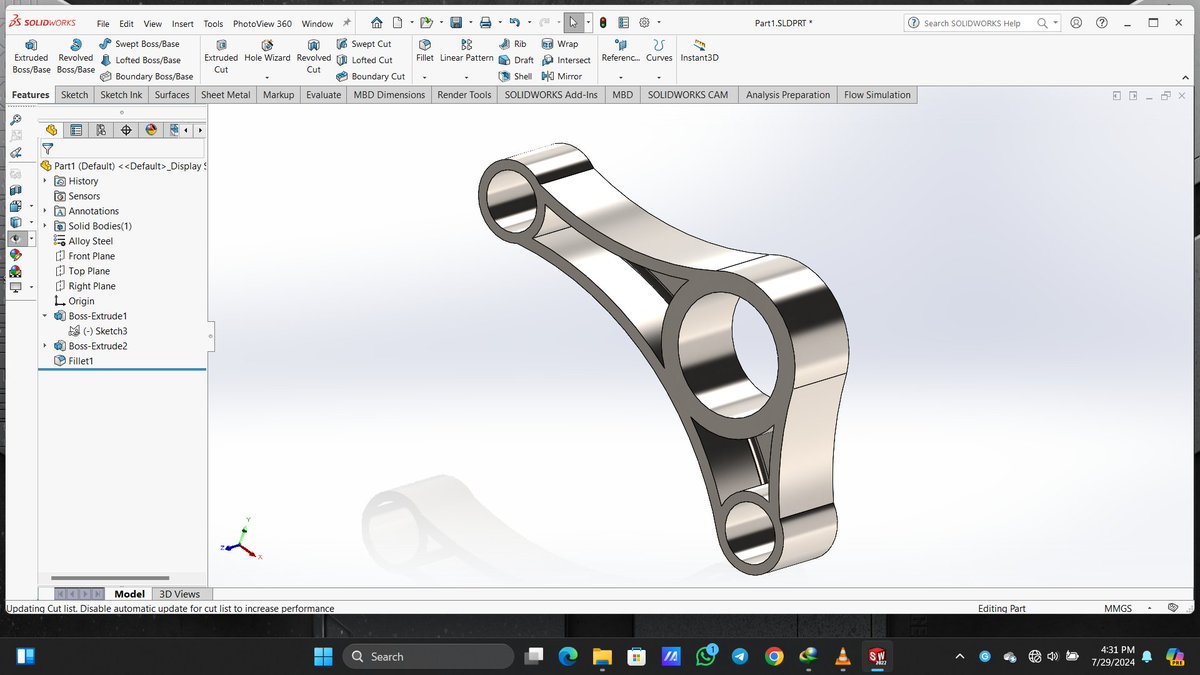The image size is (1200, 675).
Task: Open the DimXpertManager tab icon
Action: click(x=126, y=130)
